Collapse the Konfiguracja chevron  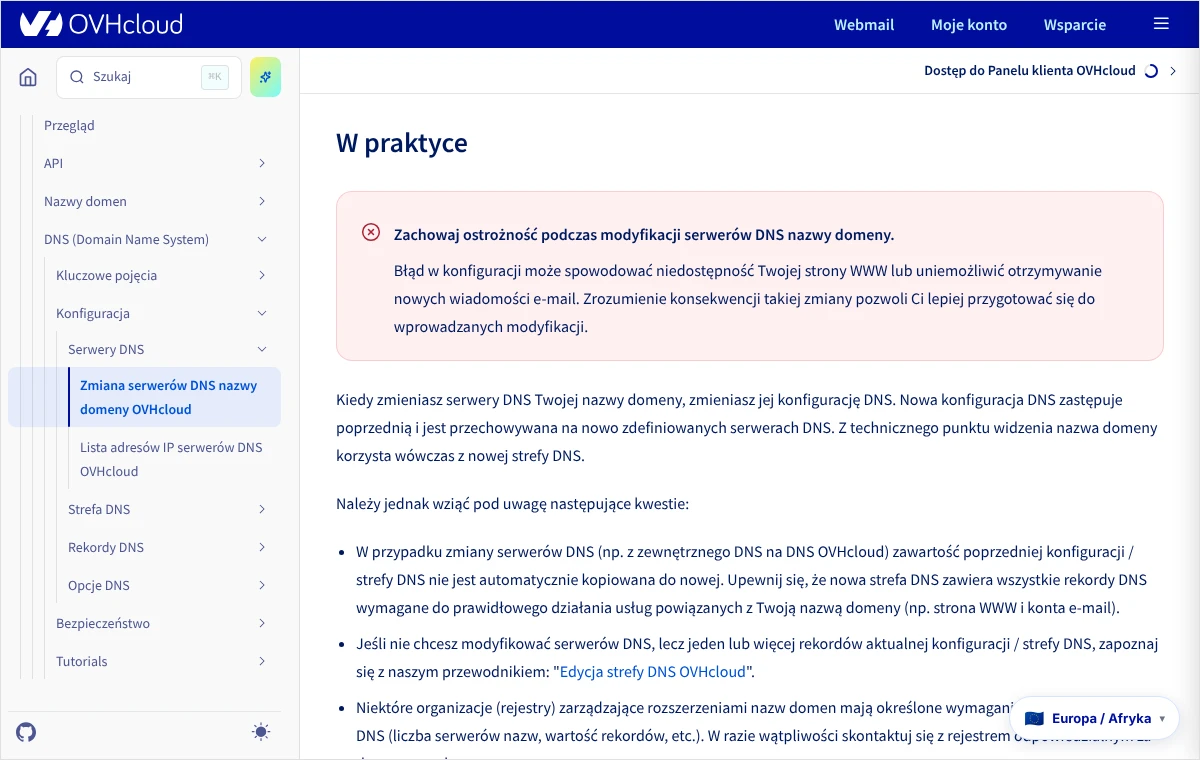click(x=262, y=313)
